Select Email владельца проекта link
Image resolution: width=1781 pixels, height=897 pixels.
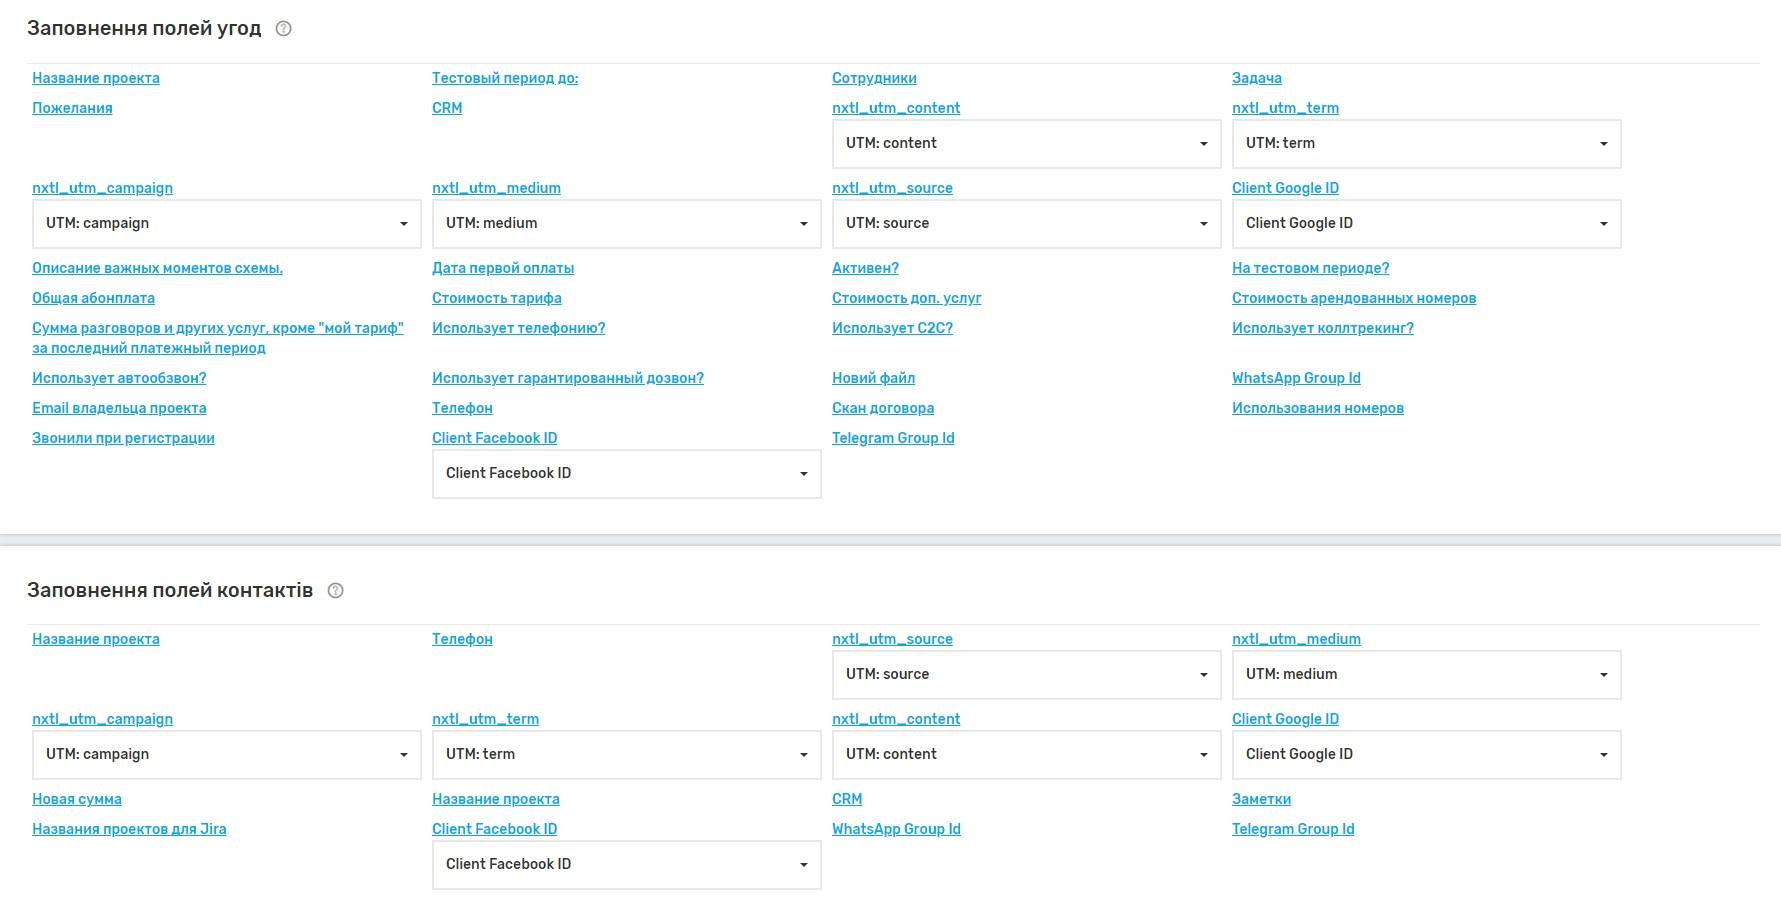coord(119,408)
